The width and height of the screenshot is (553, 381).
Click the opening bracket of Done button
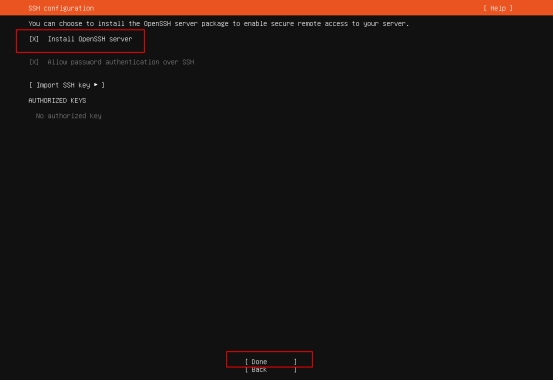(x=247, y=362)
